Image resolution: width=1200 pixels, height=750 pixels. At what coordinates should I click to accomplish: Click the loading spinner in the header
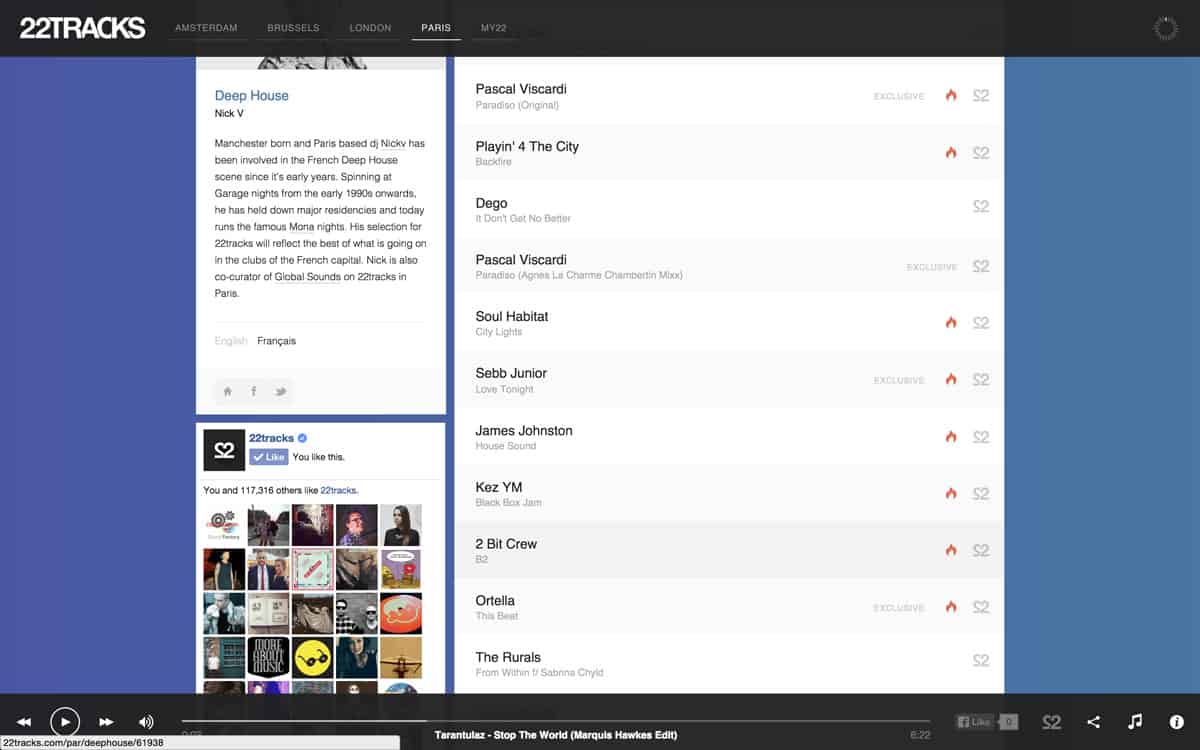(1166, 28)
